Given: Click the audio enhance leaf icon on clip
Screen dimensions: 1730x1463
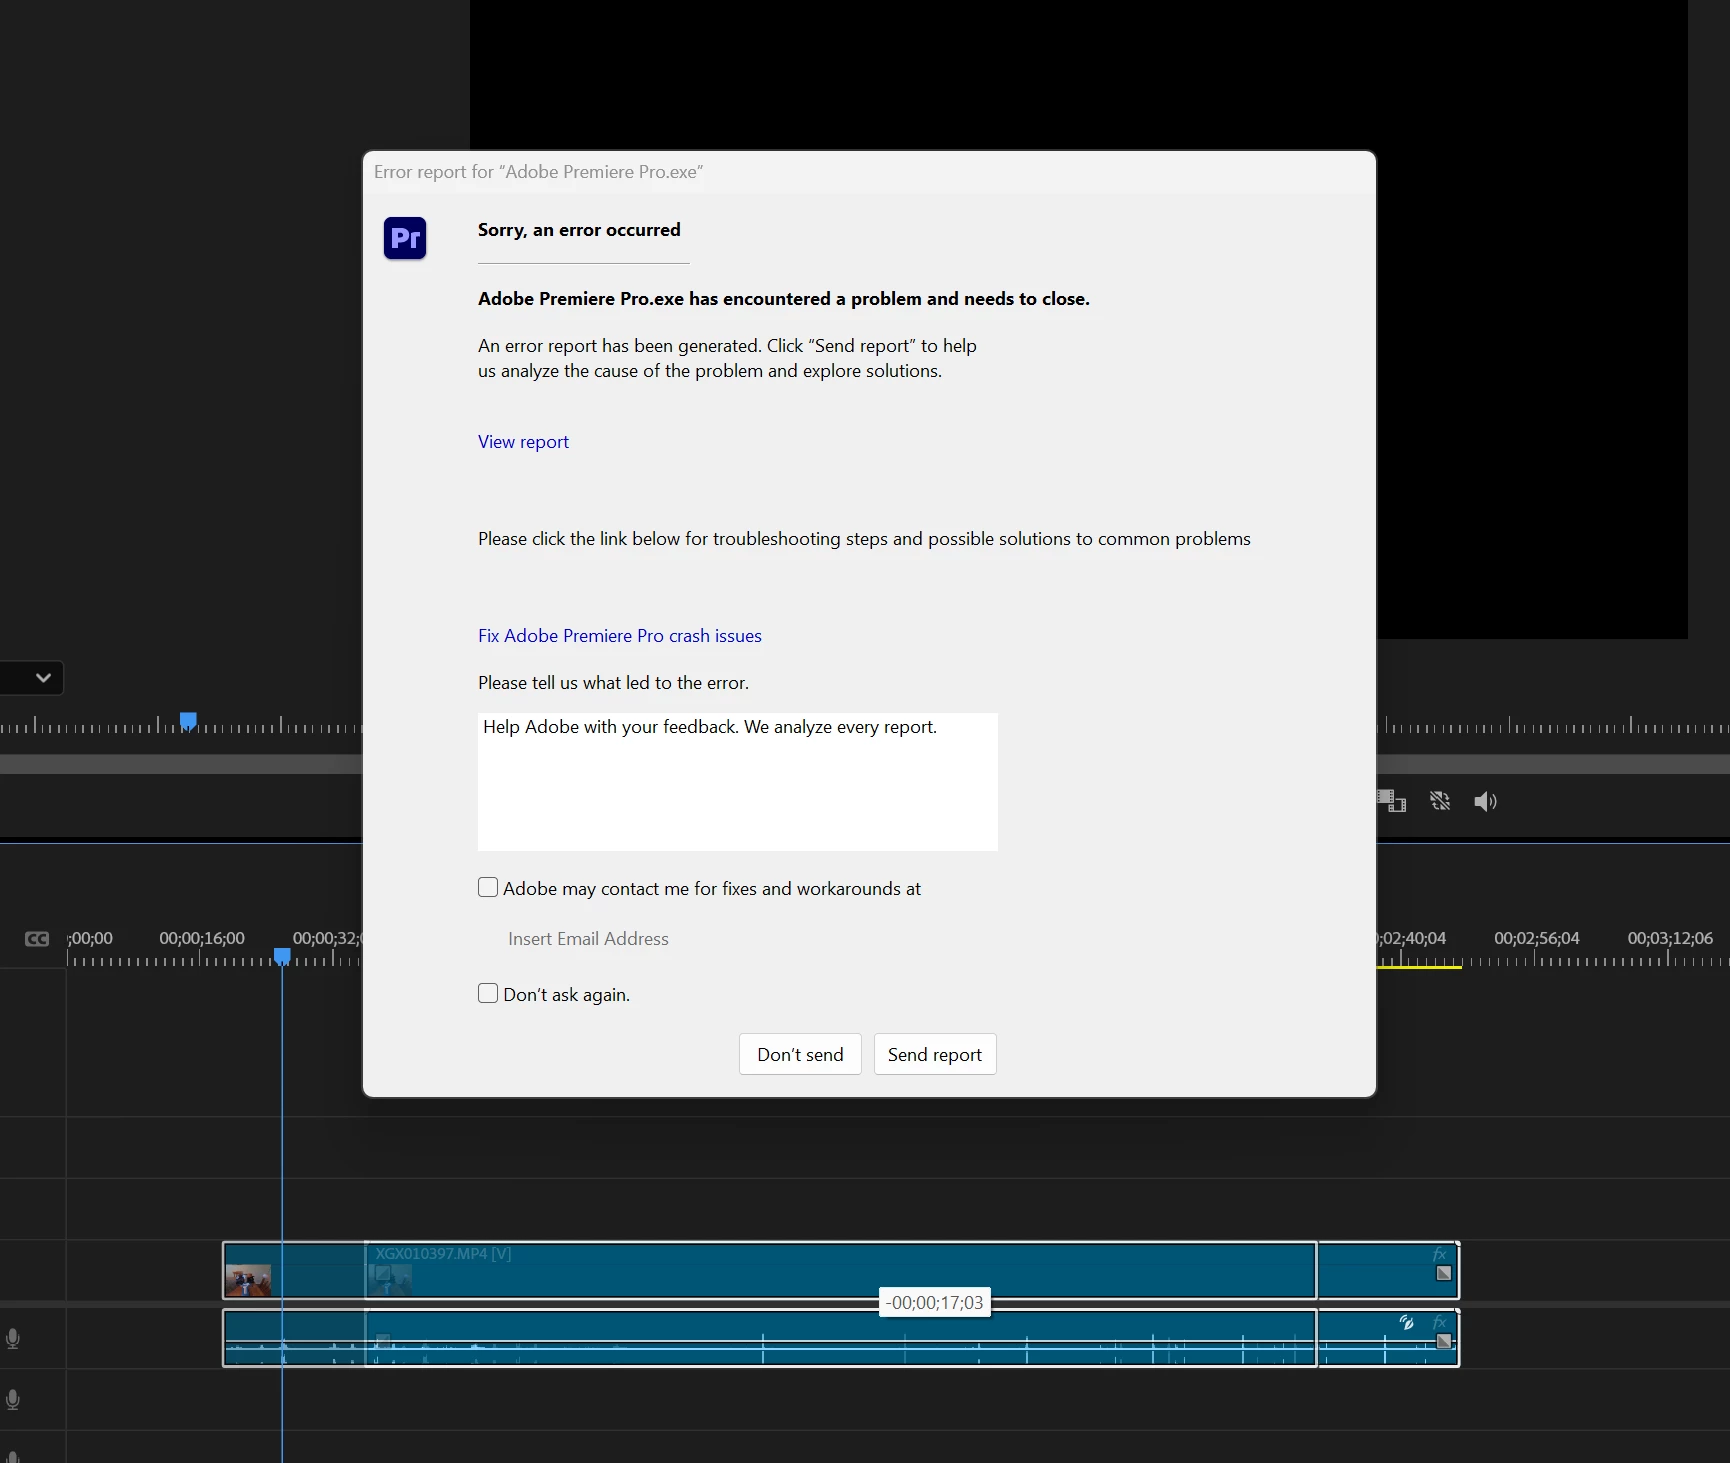Looking at the screenshot, I should (x=1407, y=1322).
